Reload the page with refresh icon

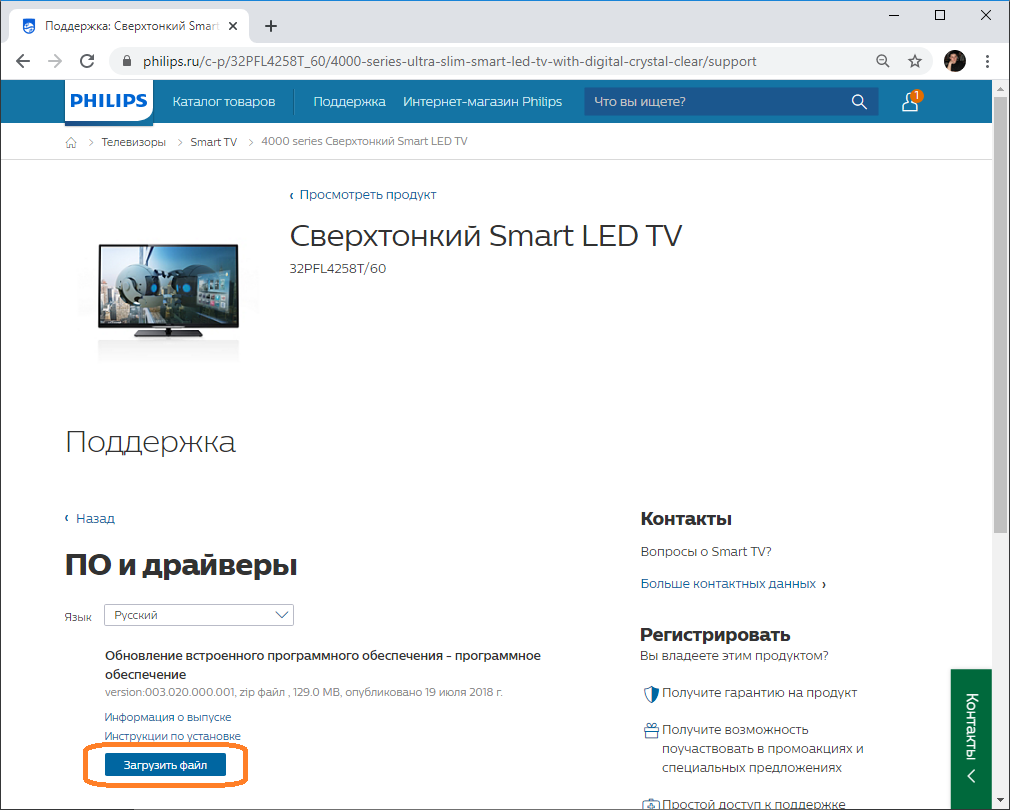click(x=87, y=61)
